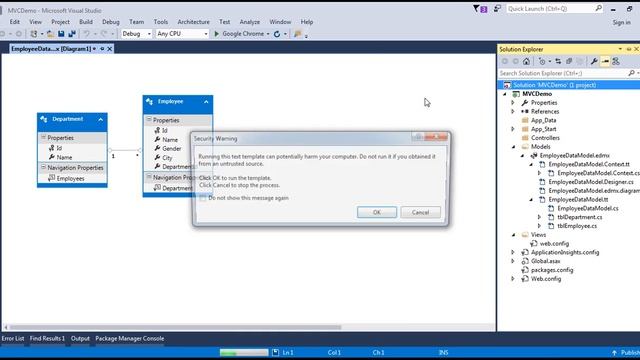Open the Tools menu

[x=161, y=22]
